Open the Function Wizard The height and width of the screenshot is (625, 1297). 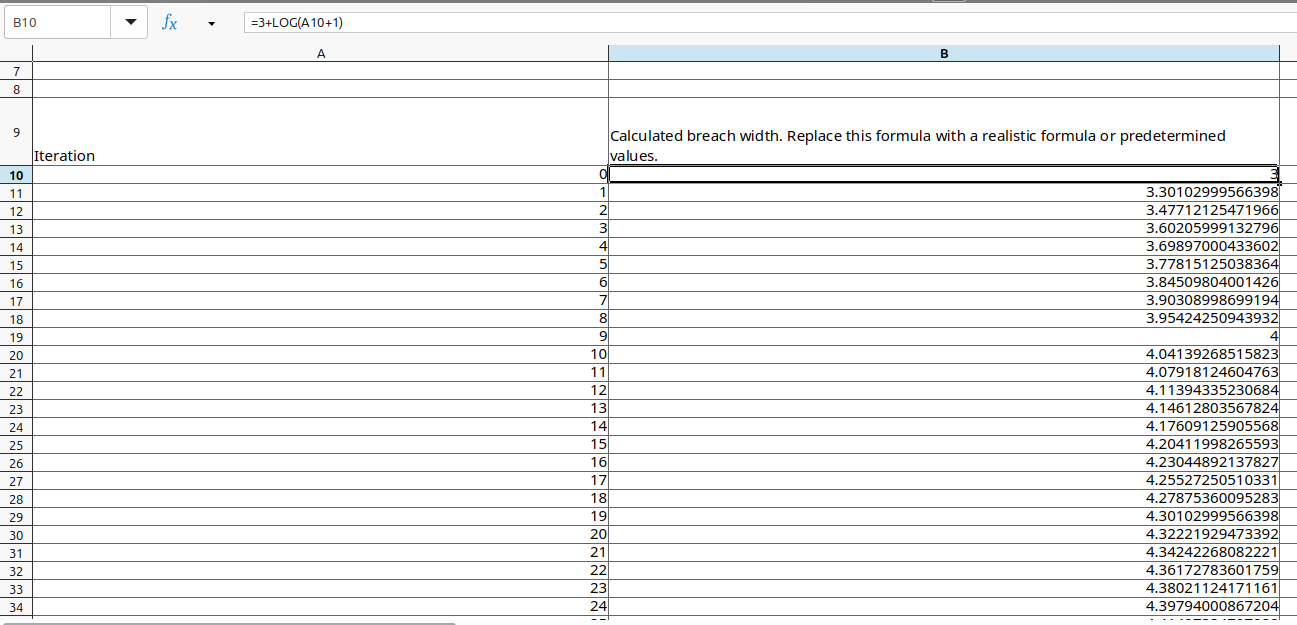(x=169, y=21)
